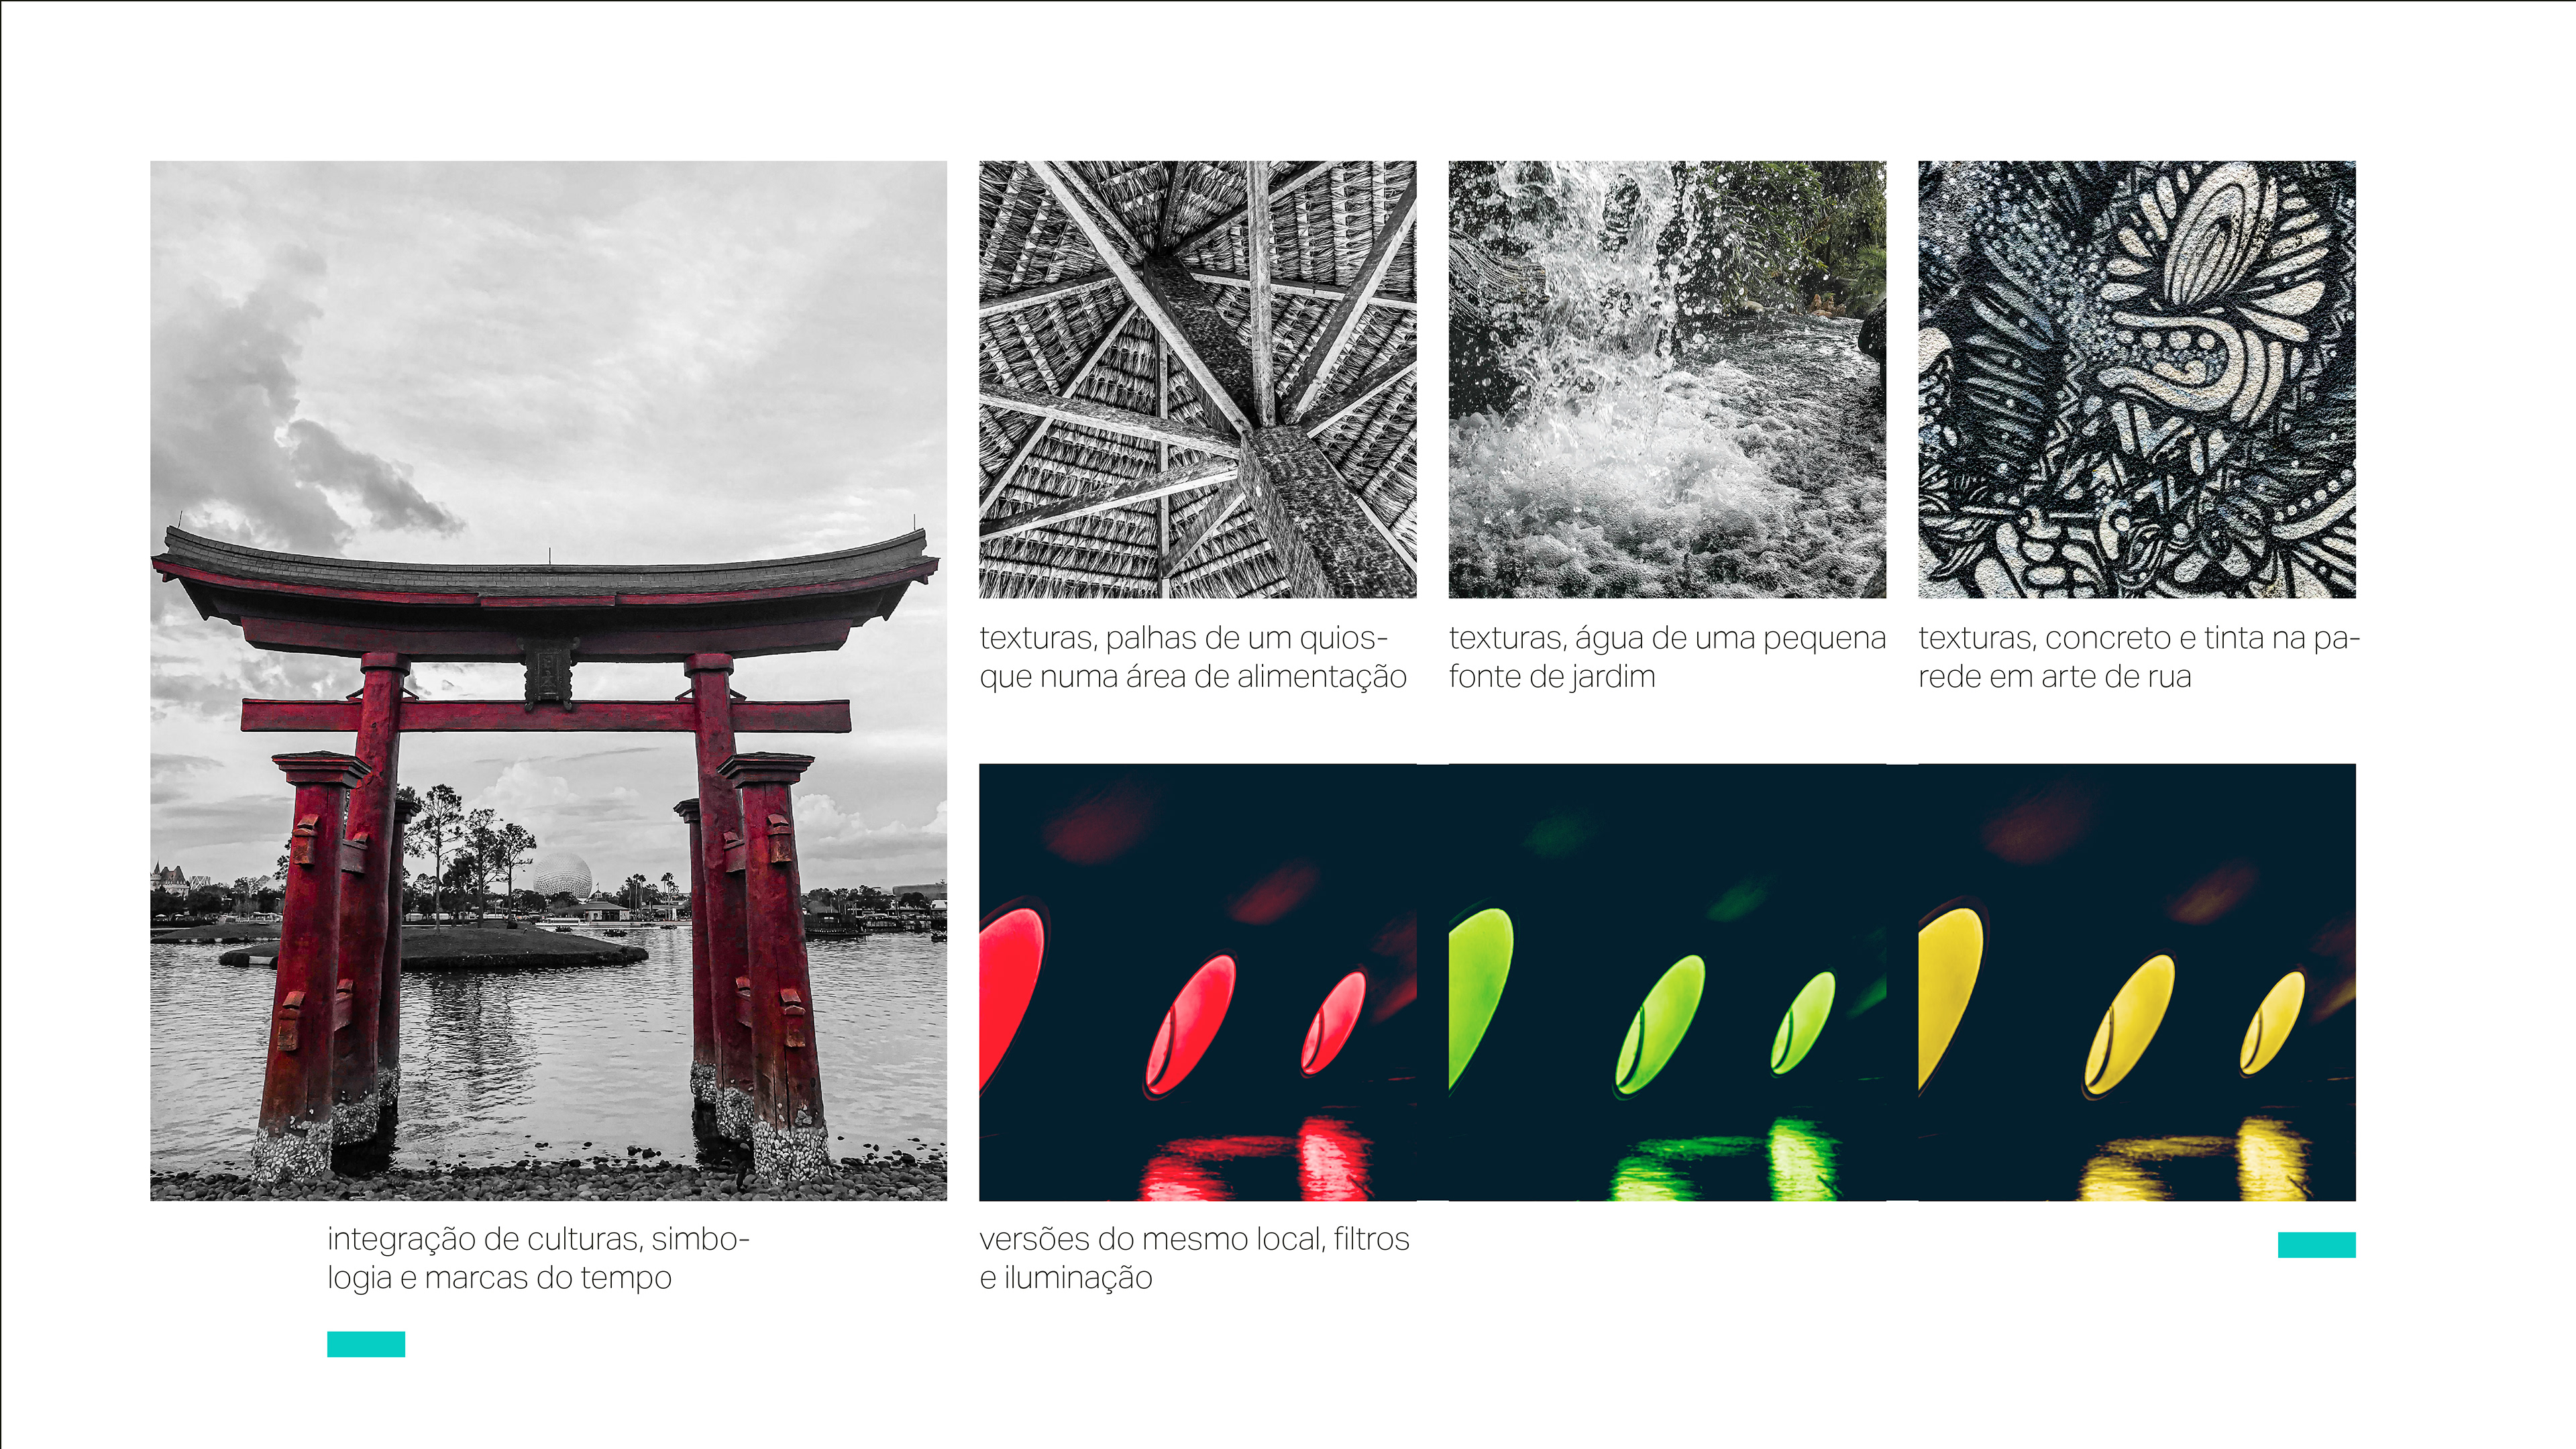Click the red-lit portholes image
This screenshot has height=1449, width=2576.
[1197, 982]
